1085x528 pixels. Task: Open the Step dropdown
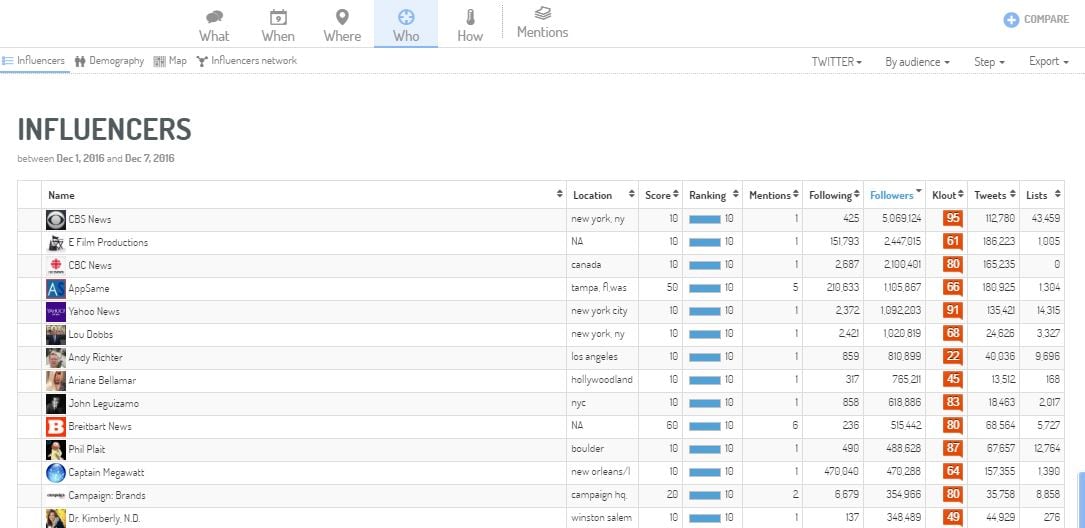pyautogui.click(x=989, y=62)
